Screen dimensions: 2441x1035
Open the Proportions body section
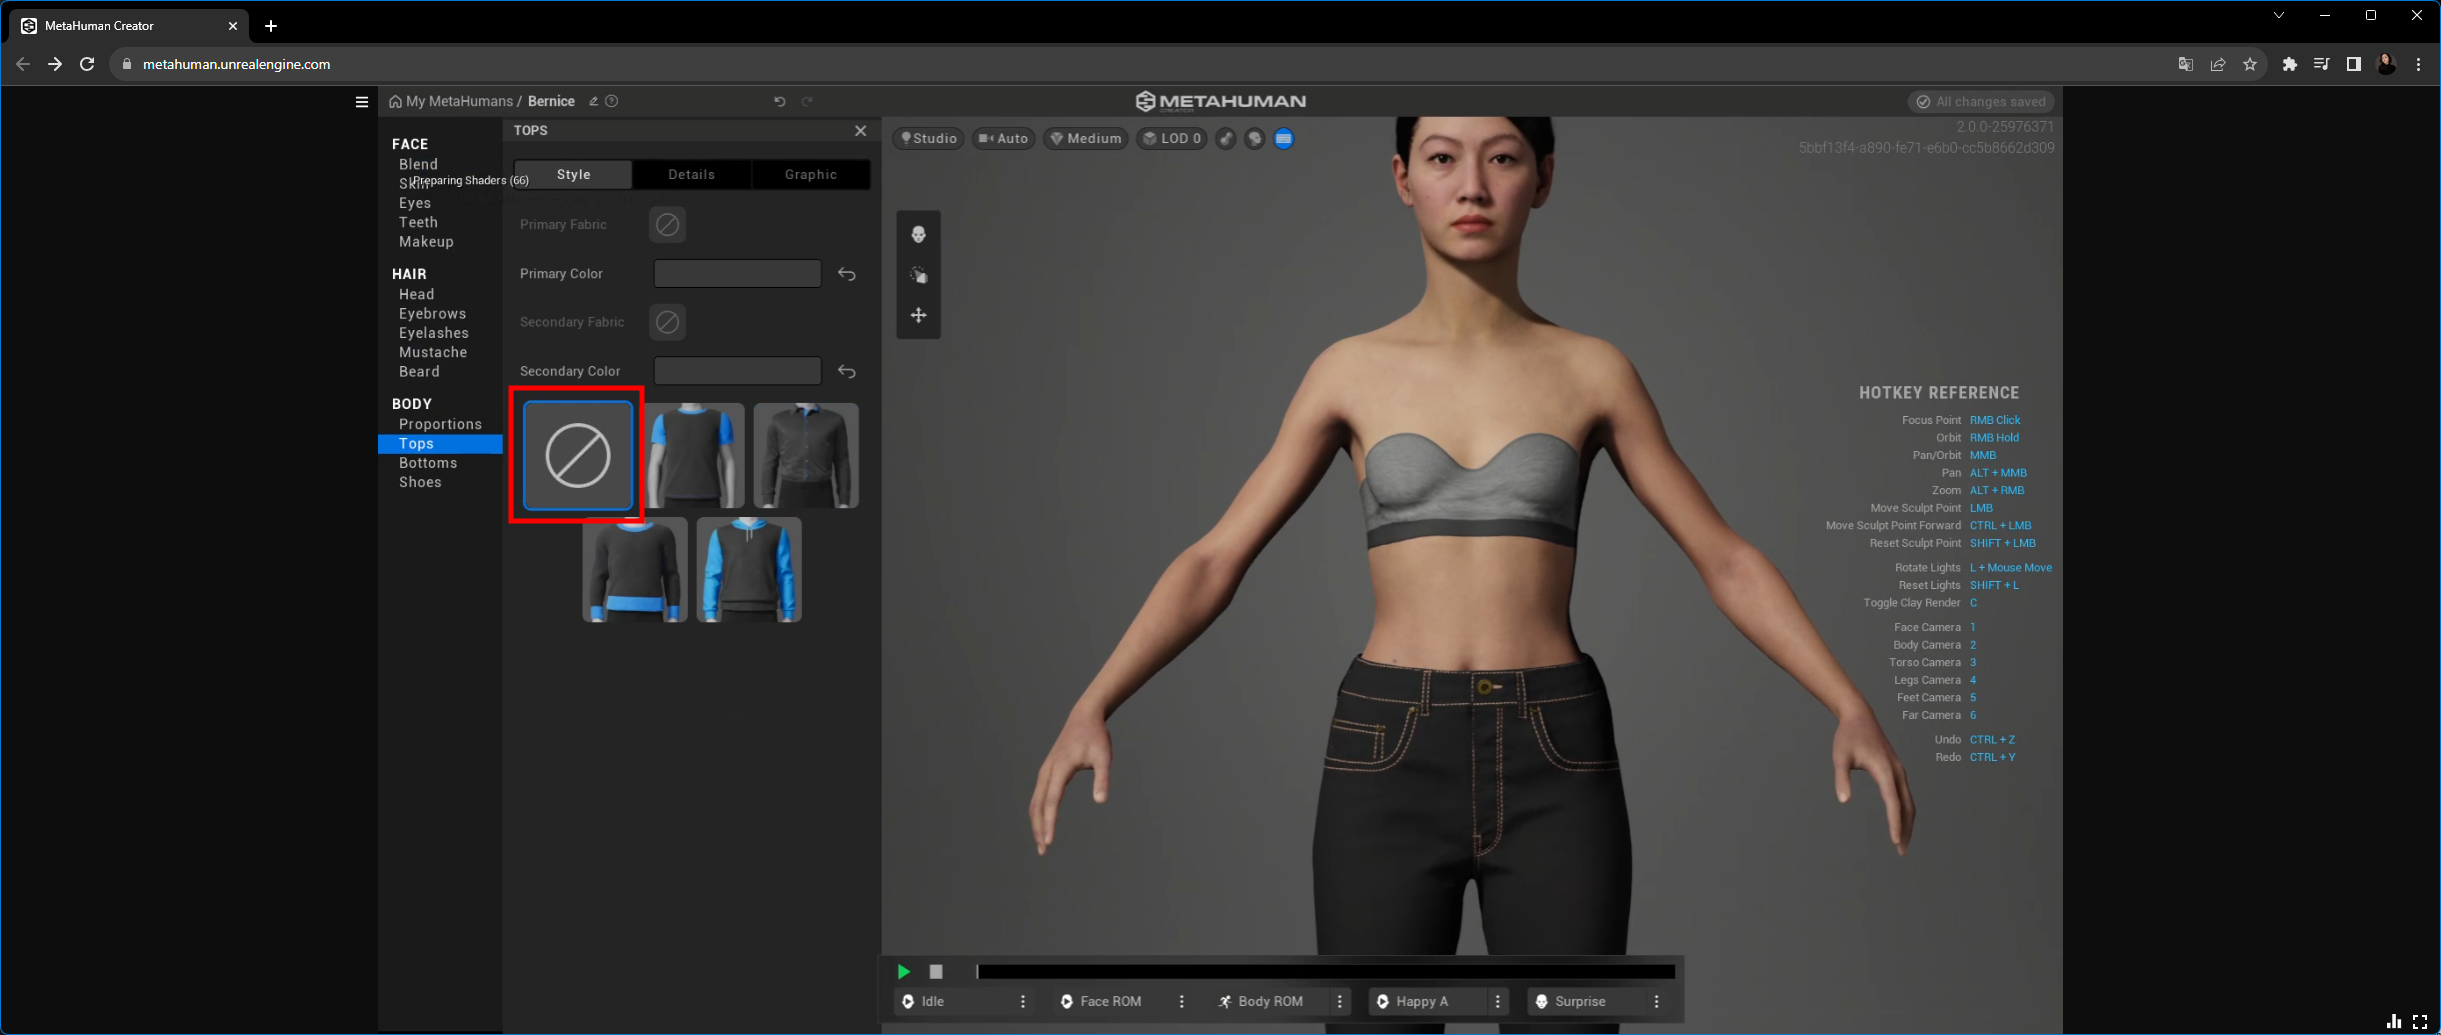click(x=440, y=425)
